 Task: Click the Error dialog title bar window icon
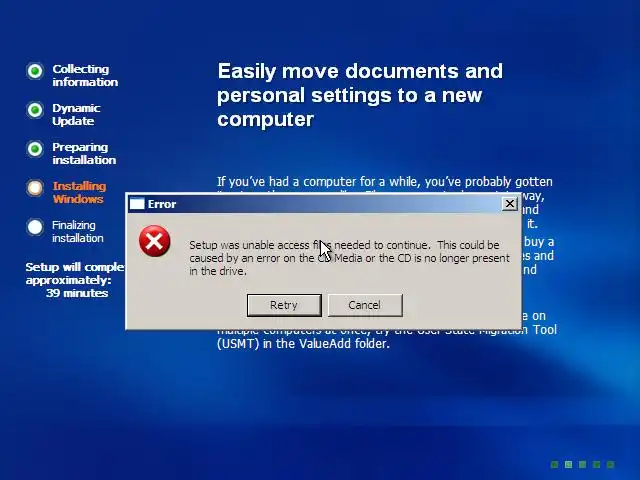[x=137, y=204]
